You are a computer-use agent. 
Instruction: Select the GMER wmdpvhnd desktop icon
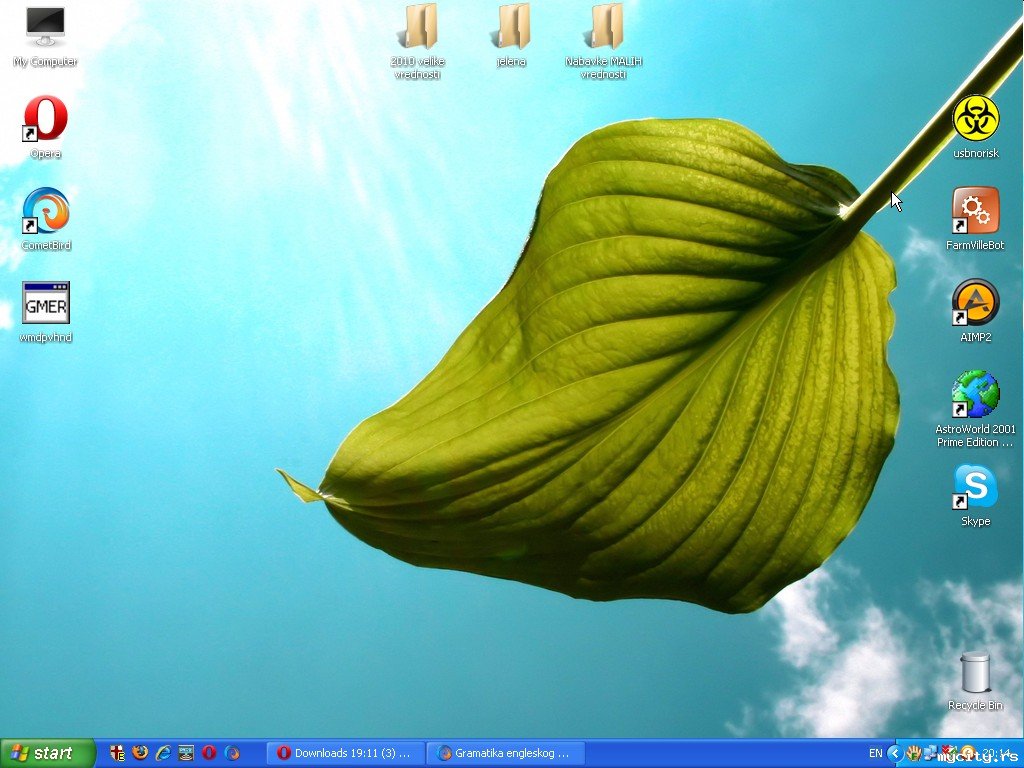click(45, 303)
